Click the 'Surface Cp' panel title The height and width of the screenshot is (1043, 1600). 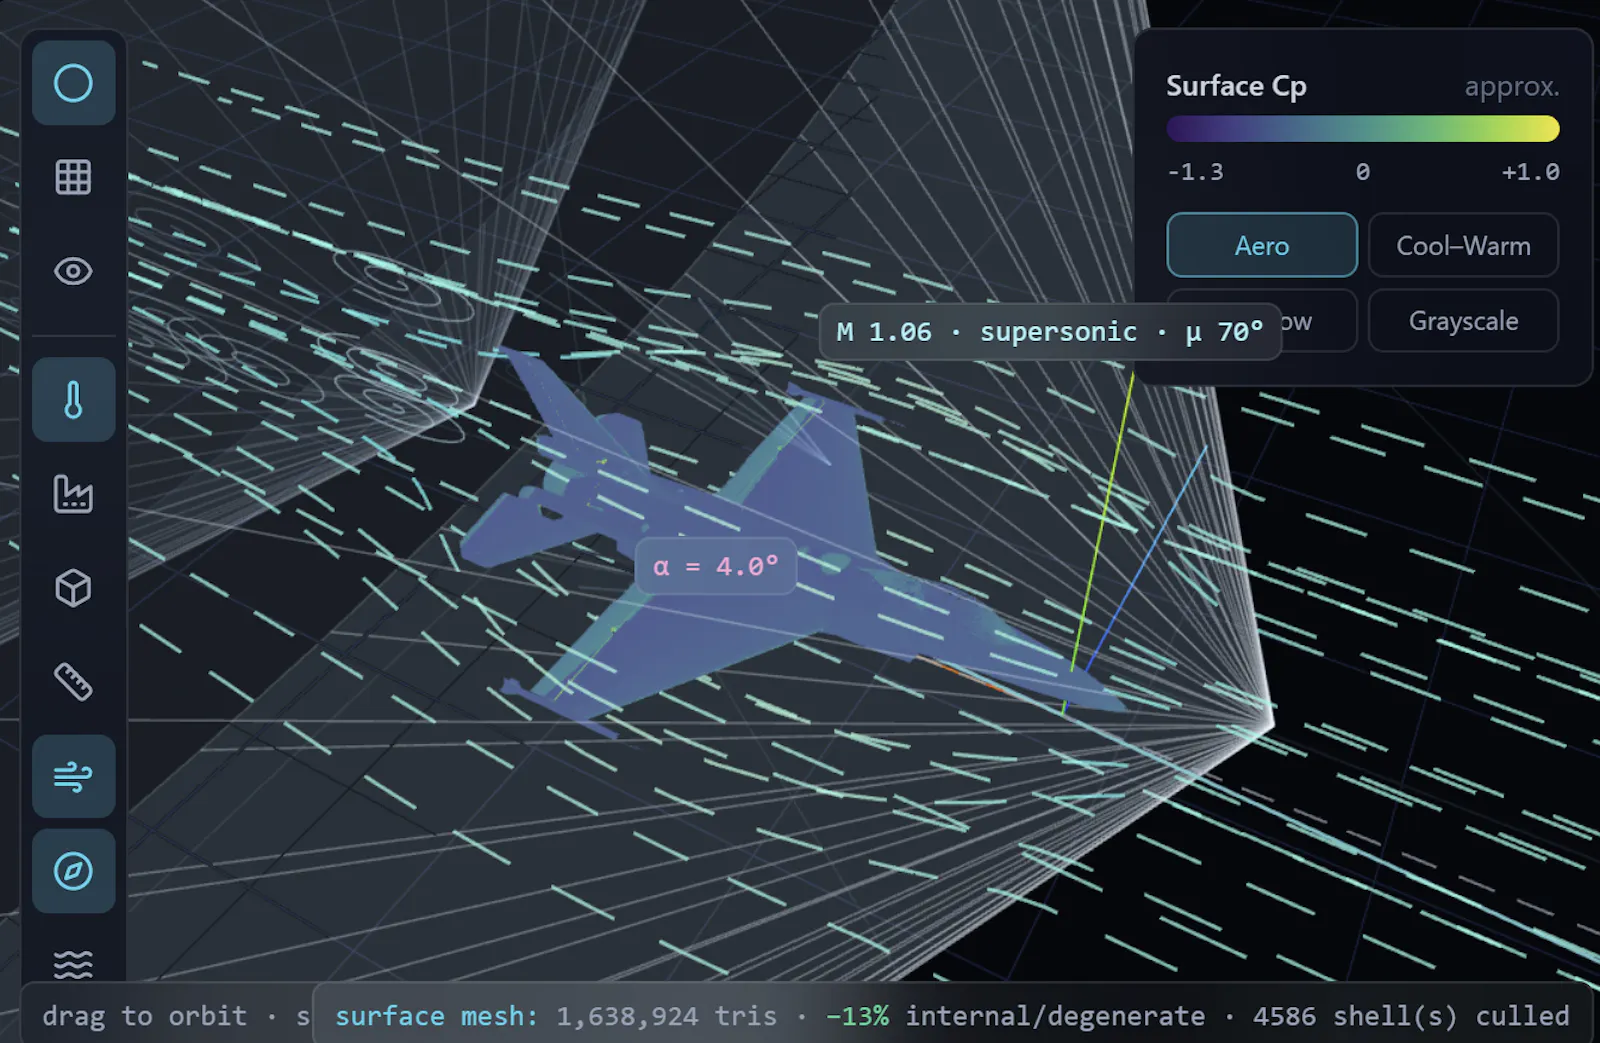click(1236, 87)
